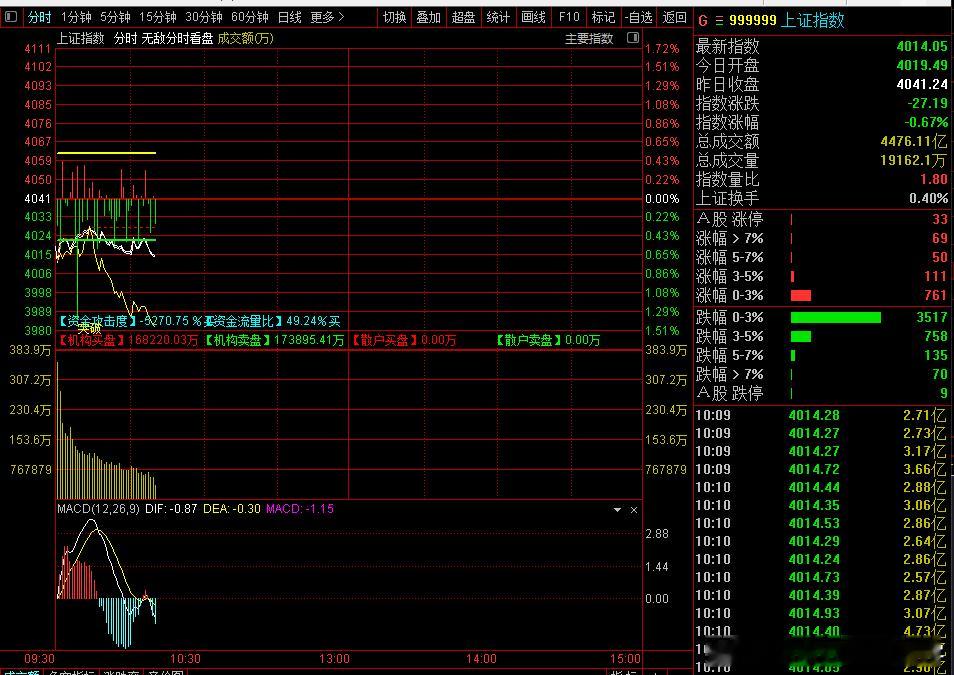Click the 上证换手 value 0.40%
Screen dimensions: 954x675
(928, 198)
